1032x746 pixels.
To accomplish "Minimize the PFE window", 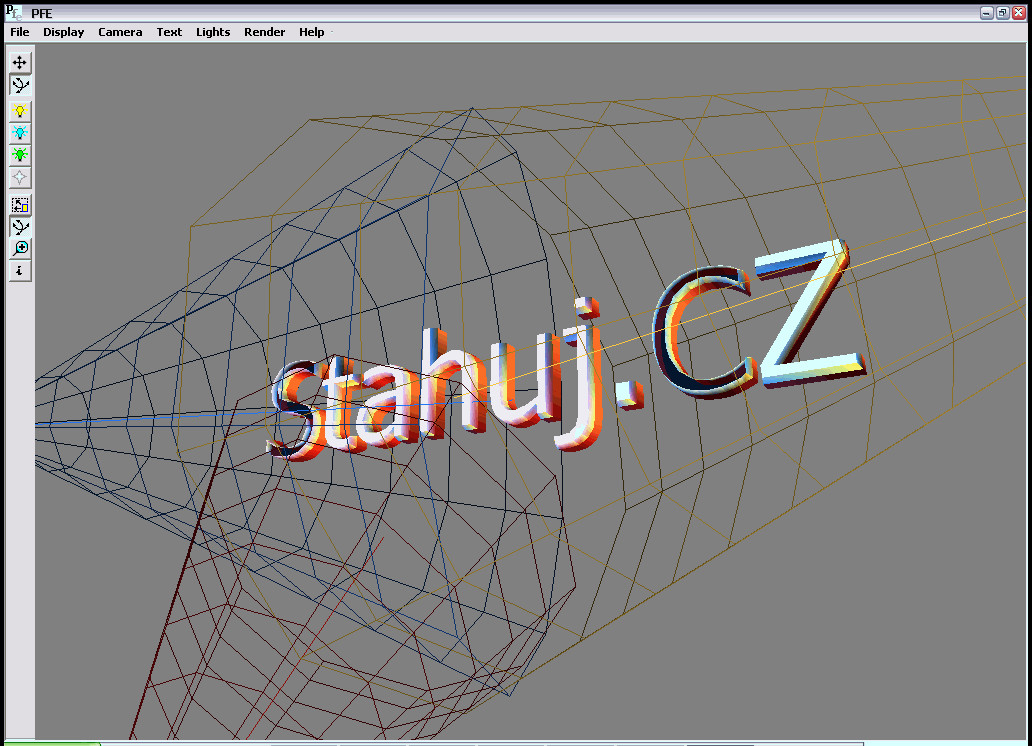I will coord(987,13).
